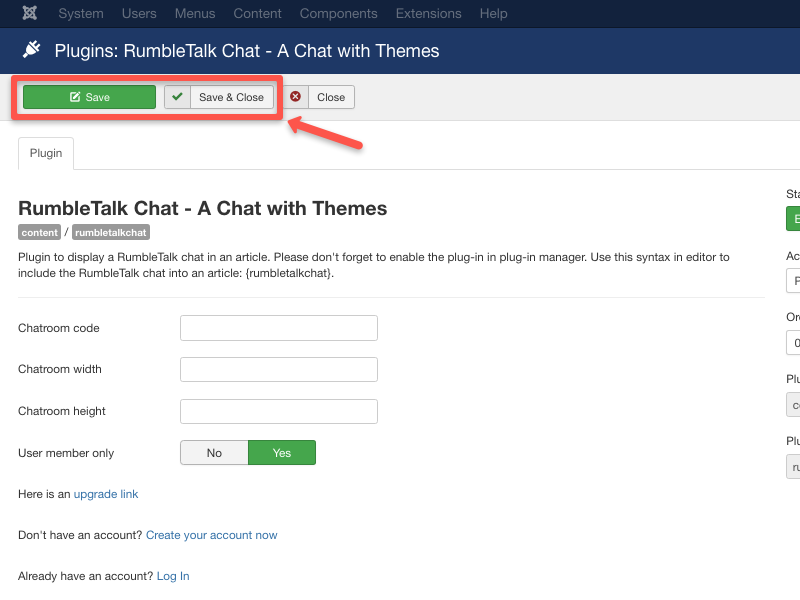
Task: Set User member only to Yes
Action: (282, 453)
